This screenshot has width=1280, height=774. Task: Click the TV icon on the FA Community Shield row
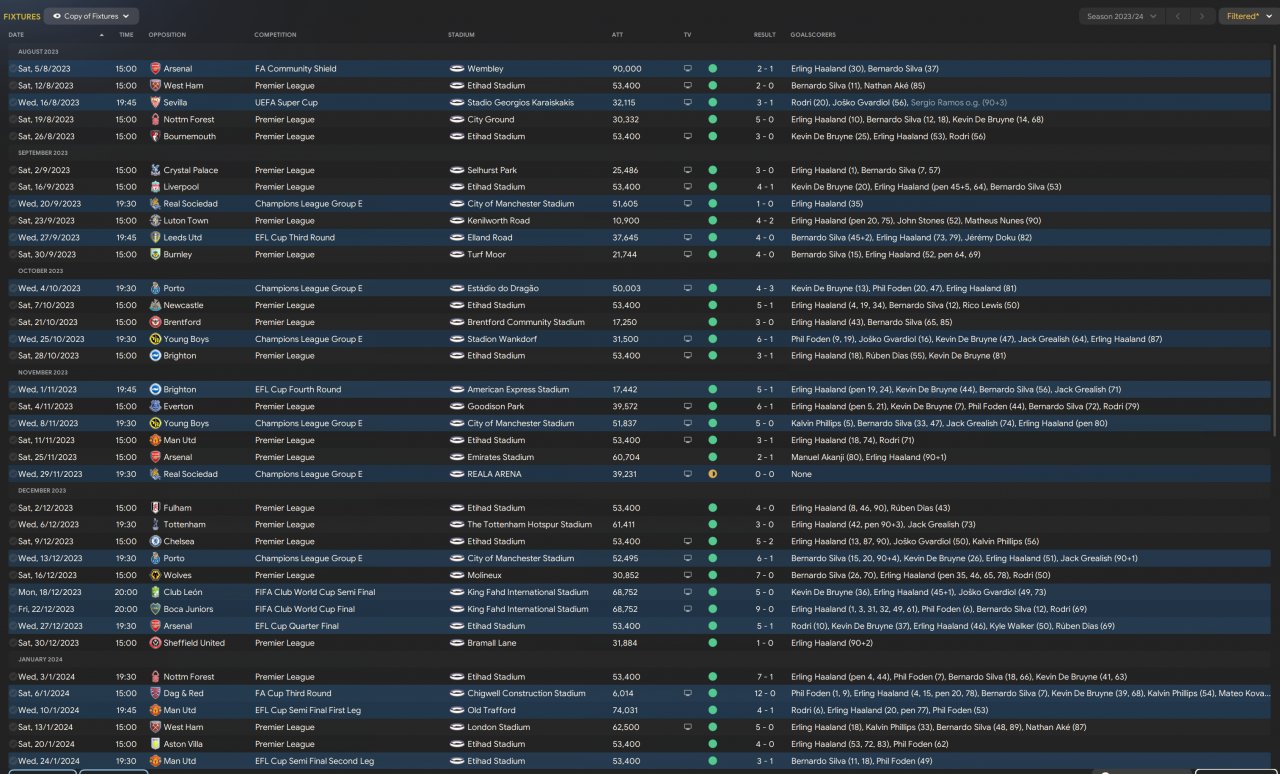tap(687, 69)
